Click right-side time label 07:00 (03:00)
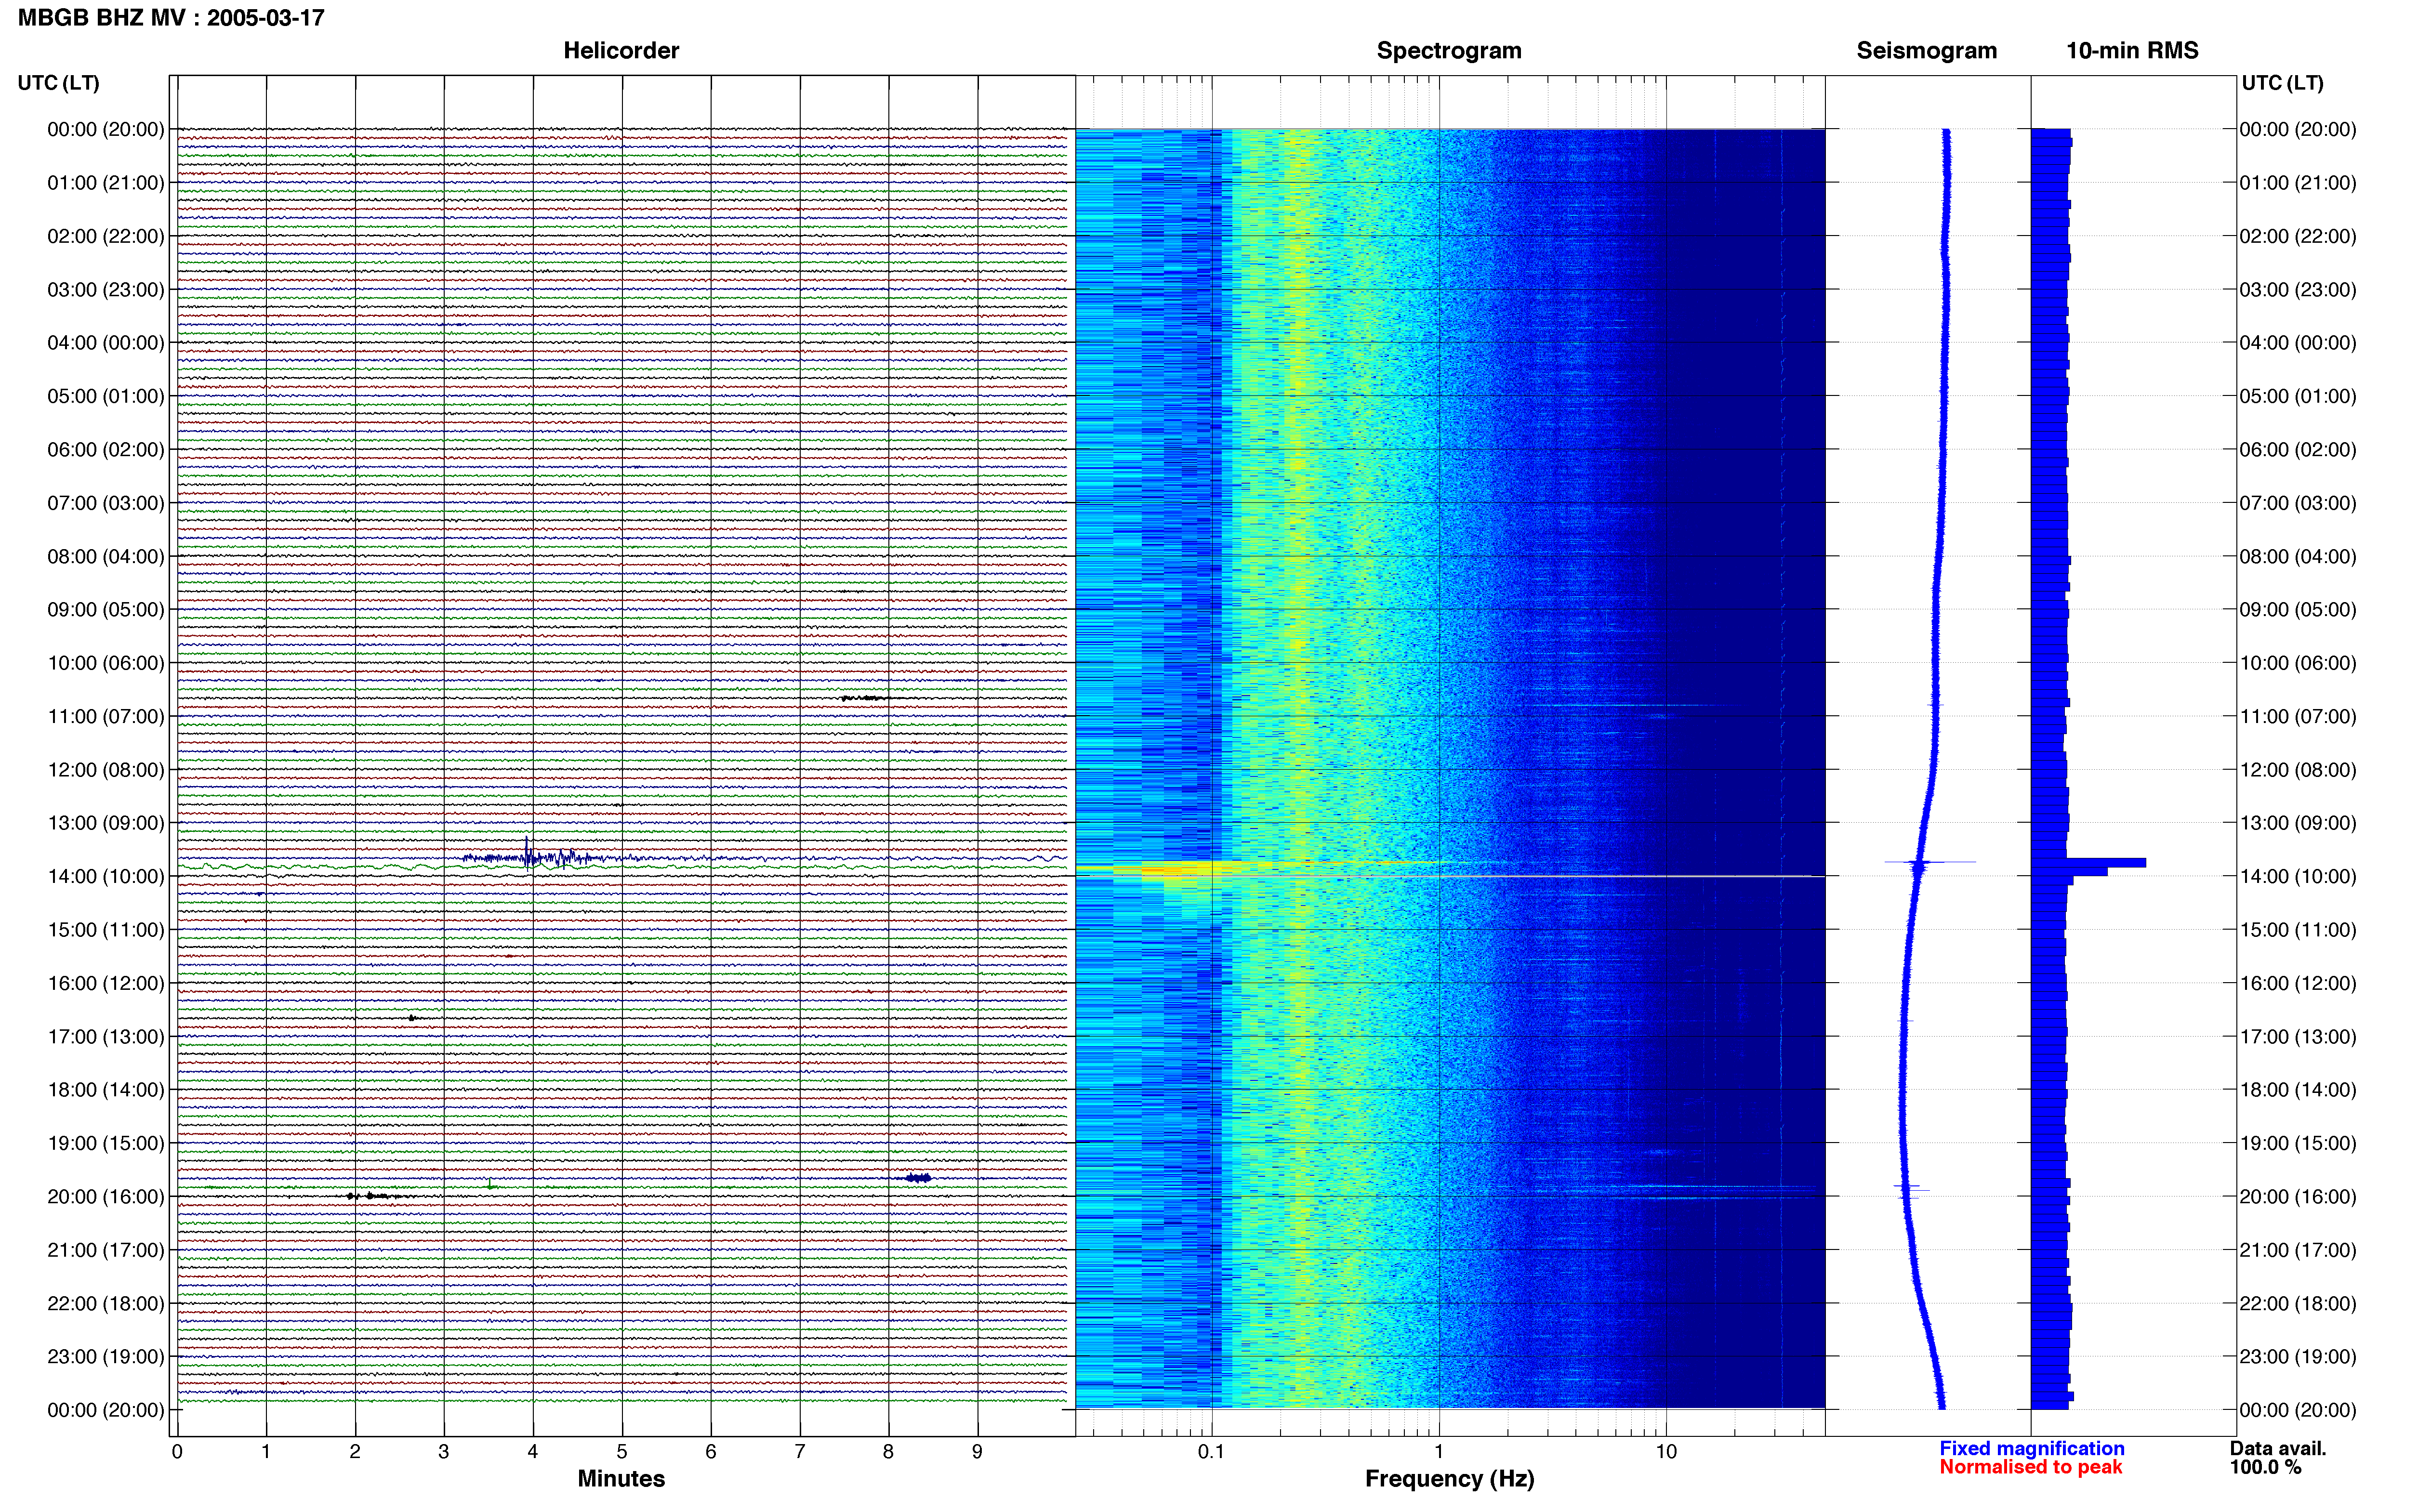Image resolution: width=2418 pixels, height=1512 pixels. pos(2297,503)
